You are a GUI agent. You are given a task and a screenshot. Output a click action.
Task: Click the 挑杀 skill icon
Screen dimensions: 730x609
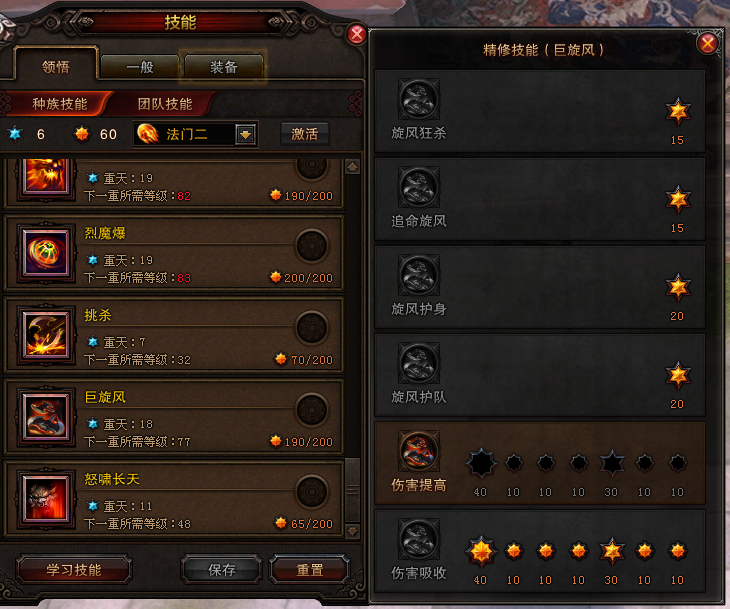point(46,335)
